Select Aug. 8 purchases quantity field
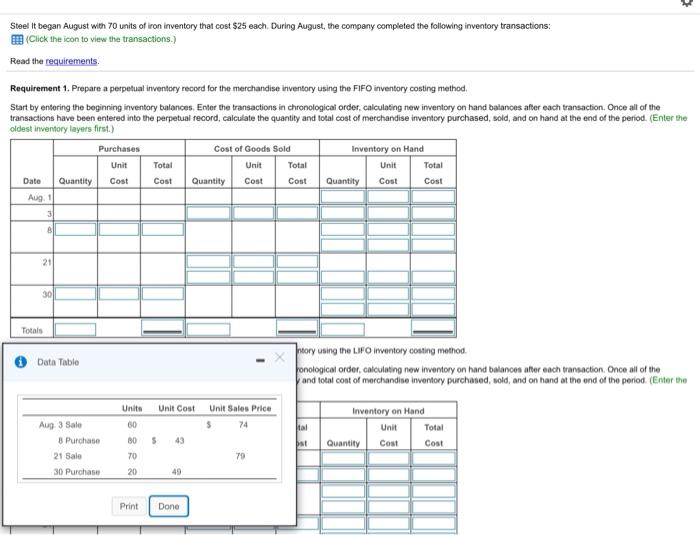The width and height of the screenshot is (700, 535). 75,229
